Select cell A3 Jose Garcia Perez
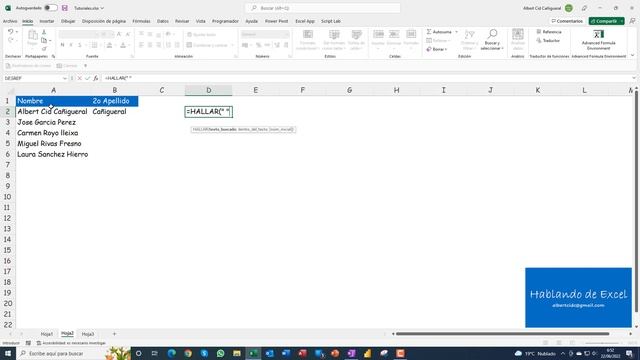640x360 pixels. point(53,122)
